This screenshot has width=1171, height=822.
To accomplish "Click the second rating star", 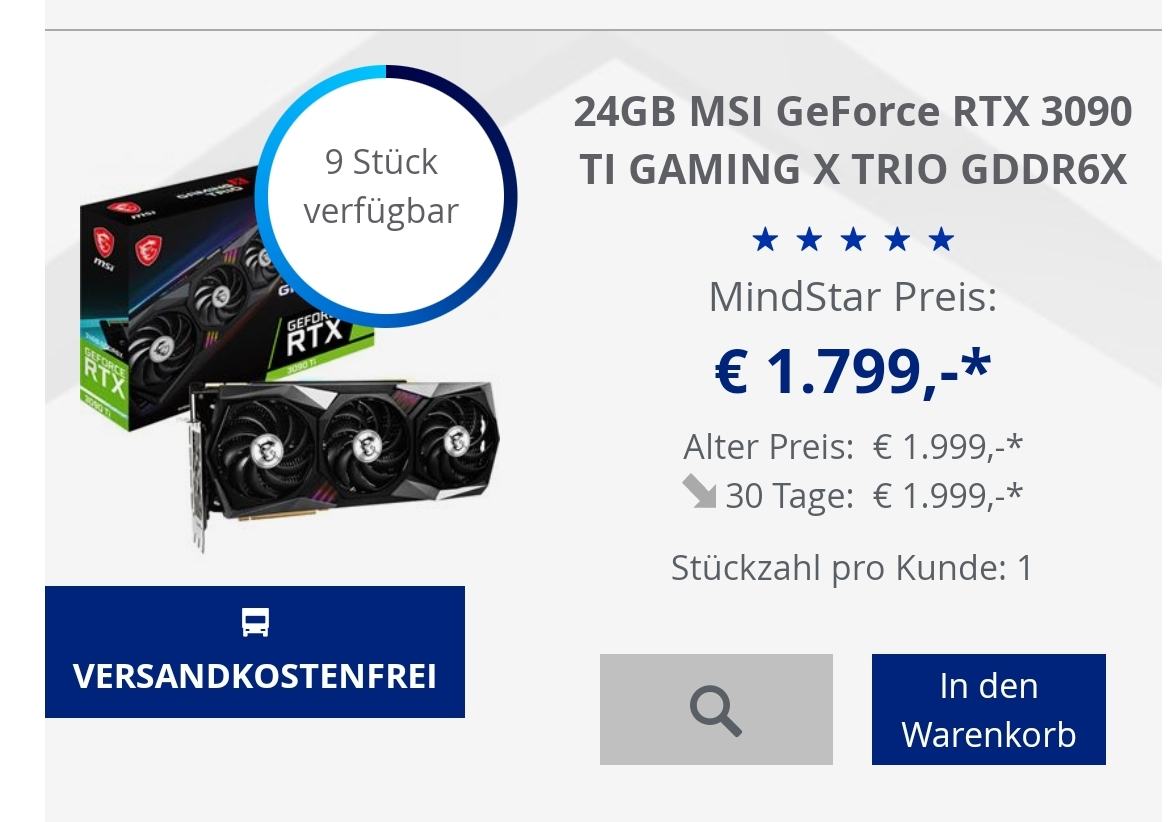I will 809,240.
